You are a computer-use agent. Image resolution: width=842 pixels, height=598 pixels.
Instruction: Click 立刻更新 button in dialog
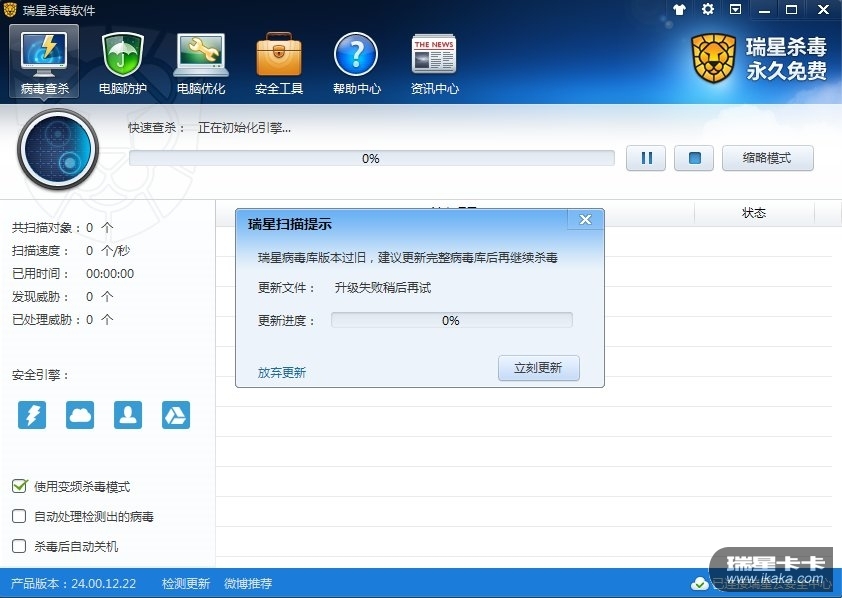[539, 368]
